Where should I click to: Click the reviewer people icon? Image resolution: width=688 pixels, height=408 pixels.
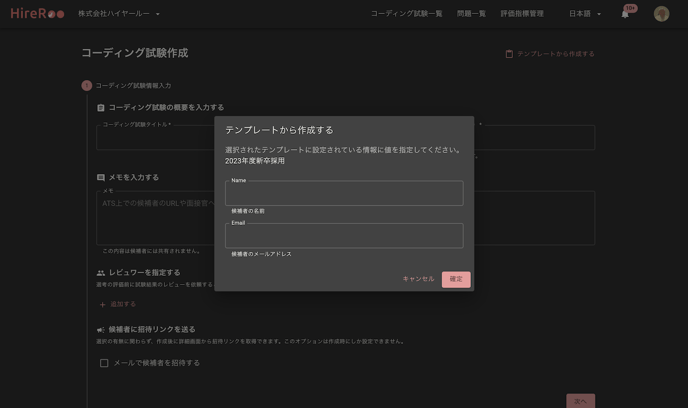click(101, 273)
